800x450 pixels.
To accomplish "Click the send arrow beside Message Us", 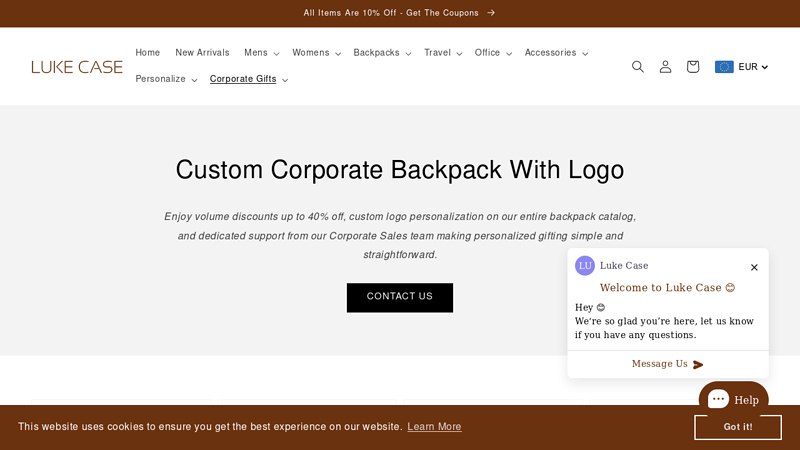I will point(698,364).
